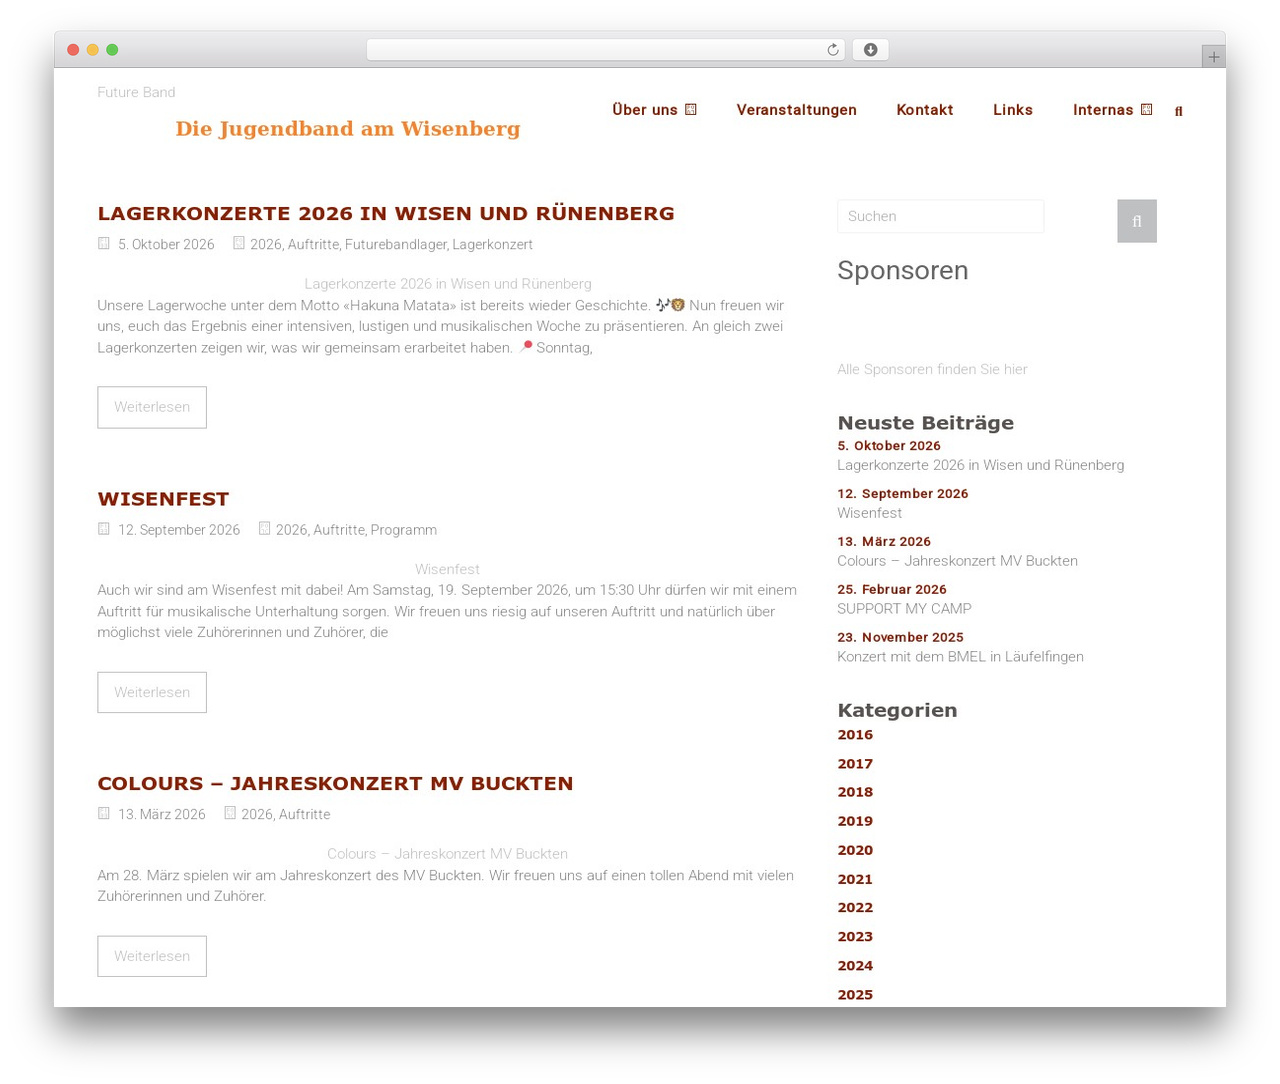
Task: Expand the Über uns submenu
Action: (690, 110)
